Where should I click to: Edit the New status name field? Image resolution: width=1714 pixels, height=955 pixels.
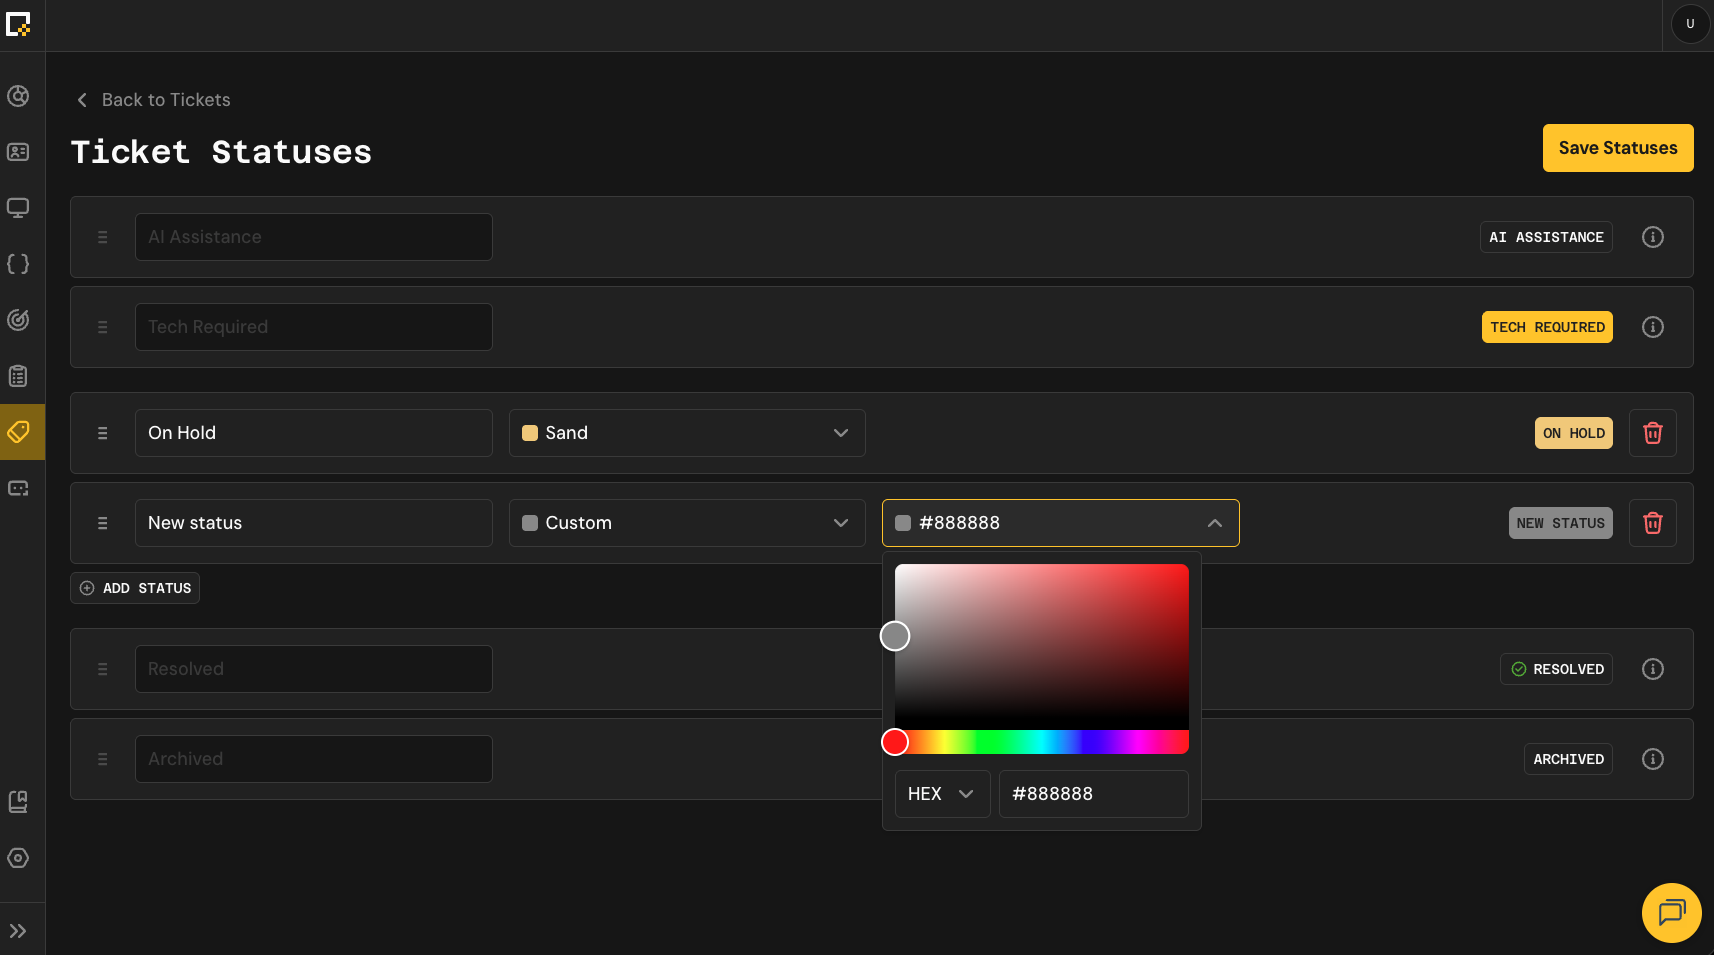pos(314,523)
